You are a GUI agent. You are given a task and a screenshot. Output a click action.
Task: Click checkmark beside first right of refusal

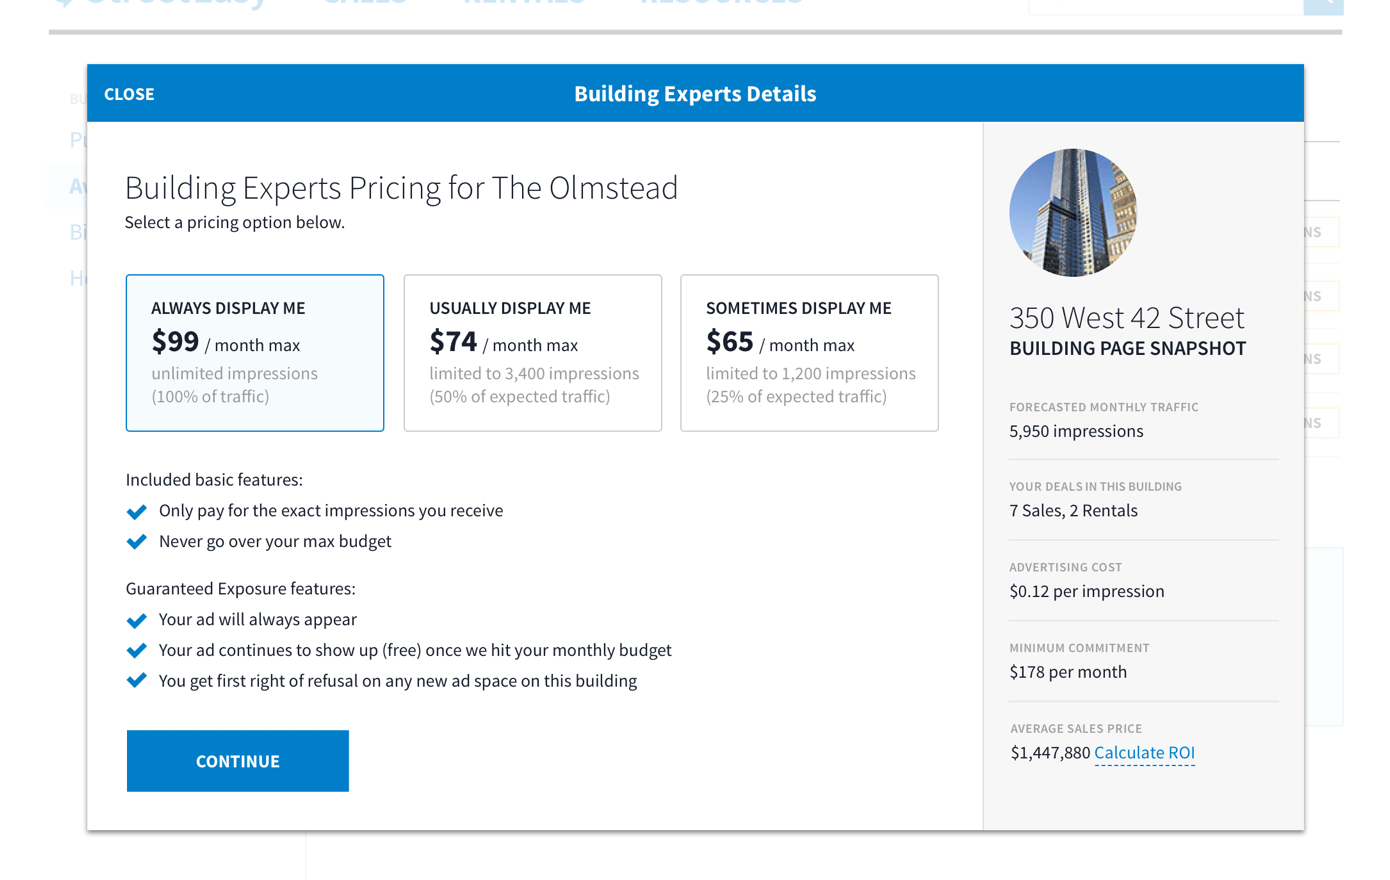click(x=137, y=681)
